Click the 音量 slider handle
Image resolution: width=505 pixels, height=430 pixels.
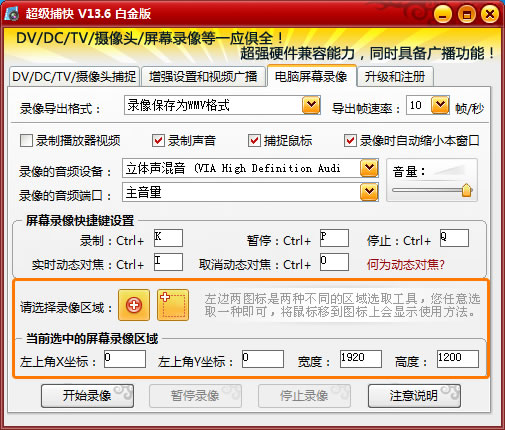point(467,190)
